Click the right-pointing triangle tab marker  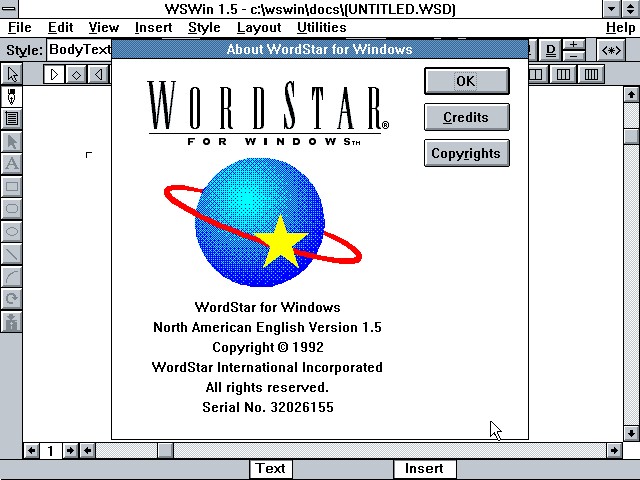click(55, 74)
